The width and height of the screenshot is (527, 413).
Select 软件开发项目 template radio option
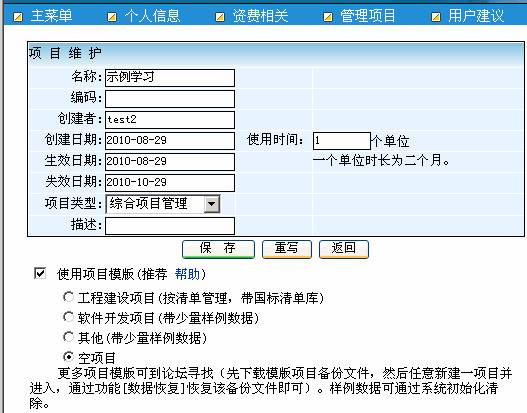(68, 317)
